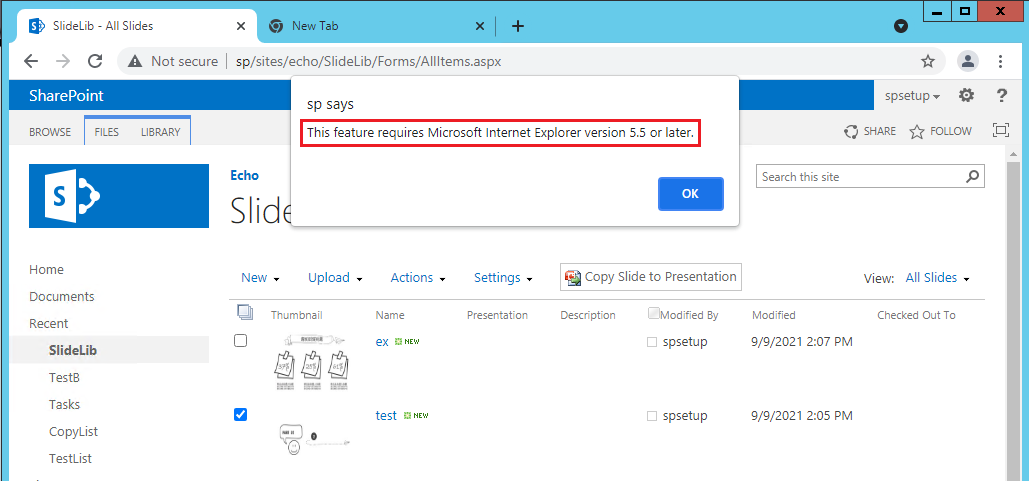Open the test slide name link
The image size is (1029, 481).
386,415
